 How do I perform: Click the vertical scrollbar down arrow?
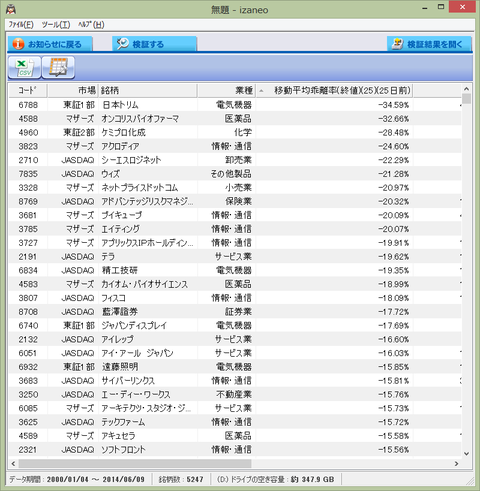(x=466, y=453)
